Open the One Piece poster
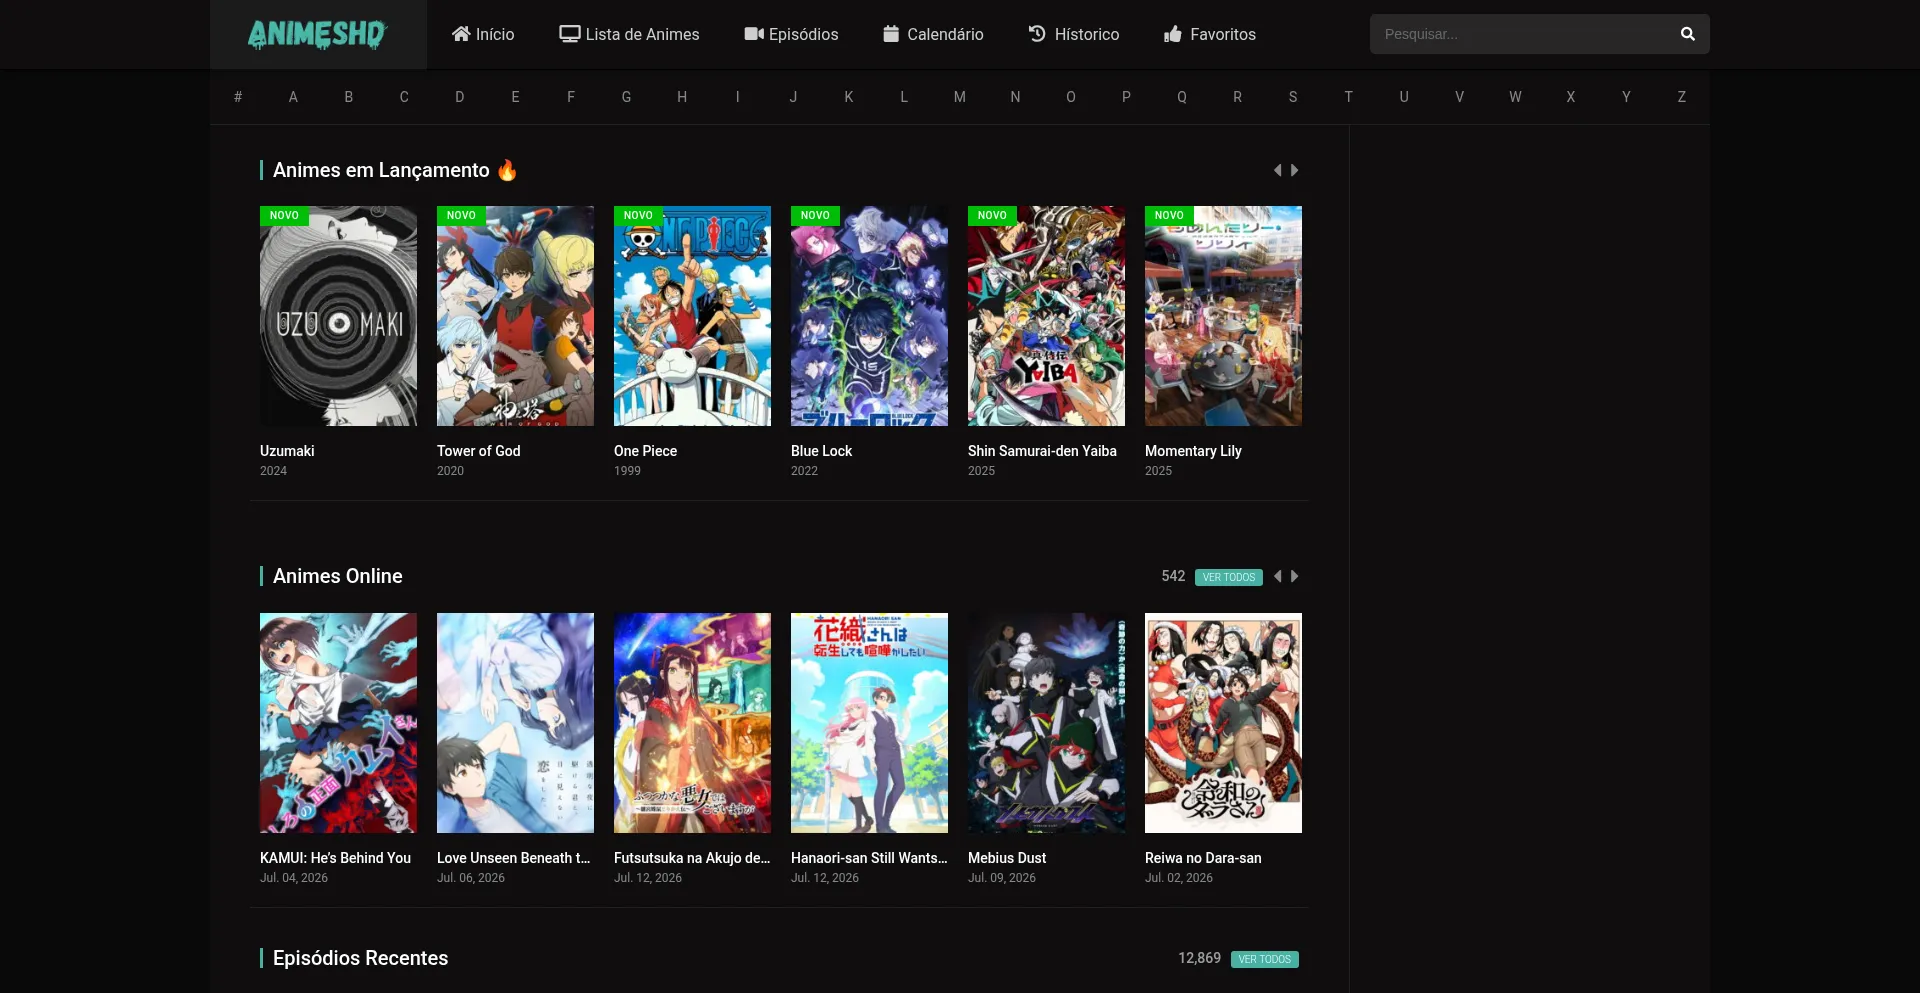Screen dimensions: 1920x993 [x=692, y=316]
